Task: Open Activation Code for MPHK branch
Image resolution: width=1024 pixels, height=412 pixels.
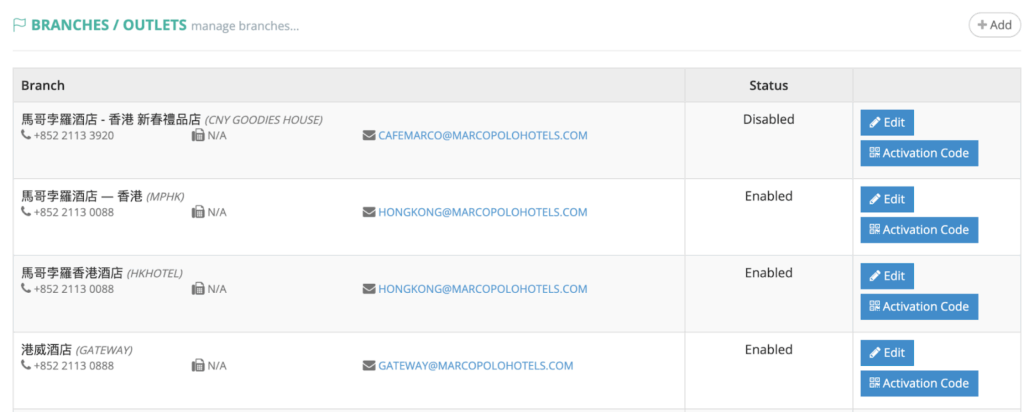Action: click(x=919, y=230)
